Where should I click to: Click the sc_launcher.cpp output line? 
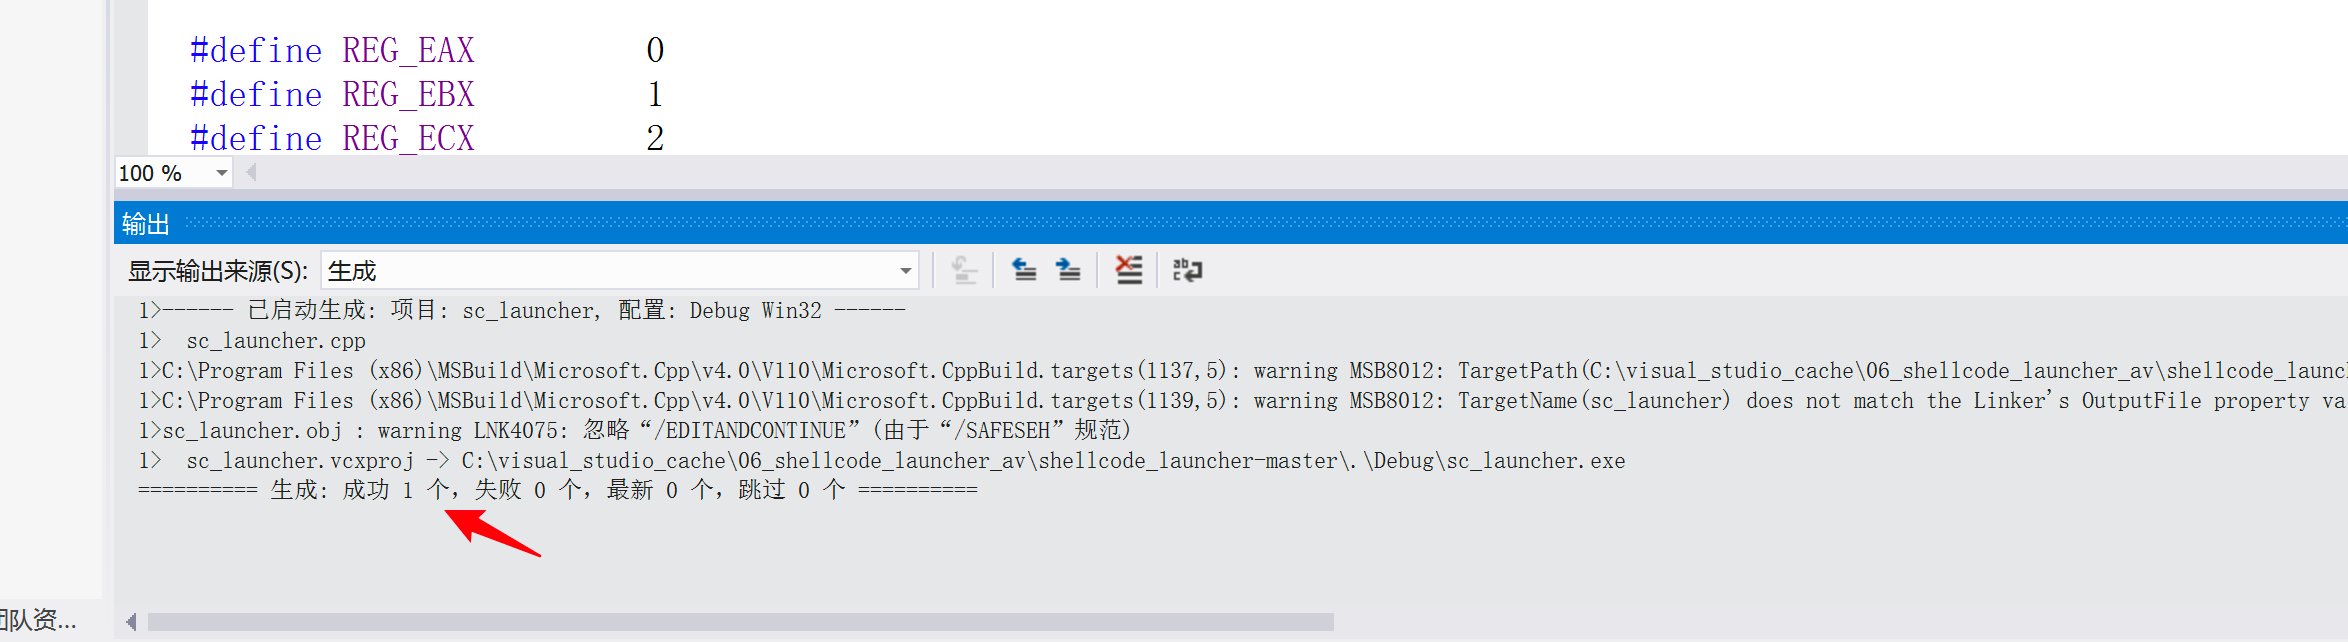(x=252, y=340)
